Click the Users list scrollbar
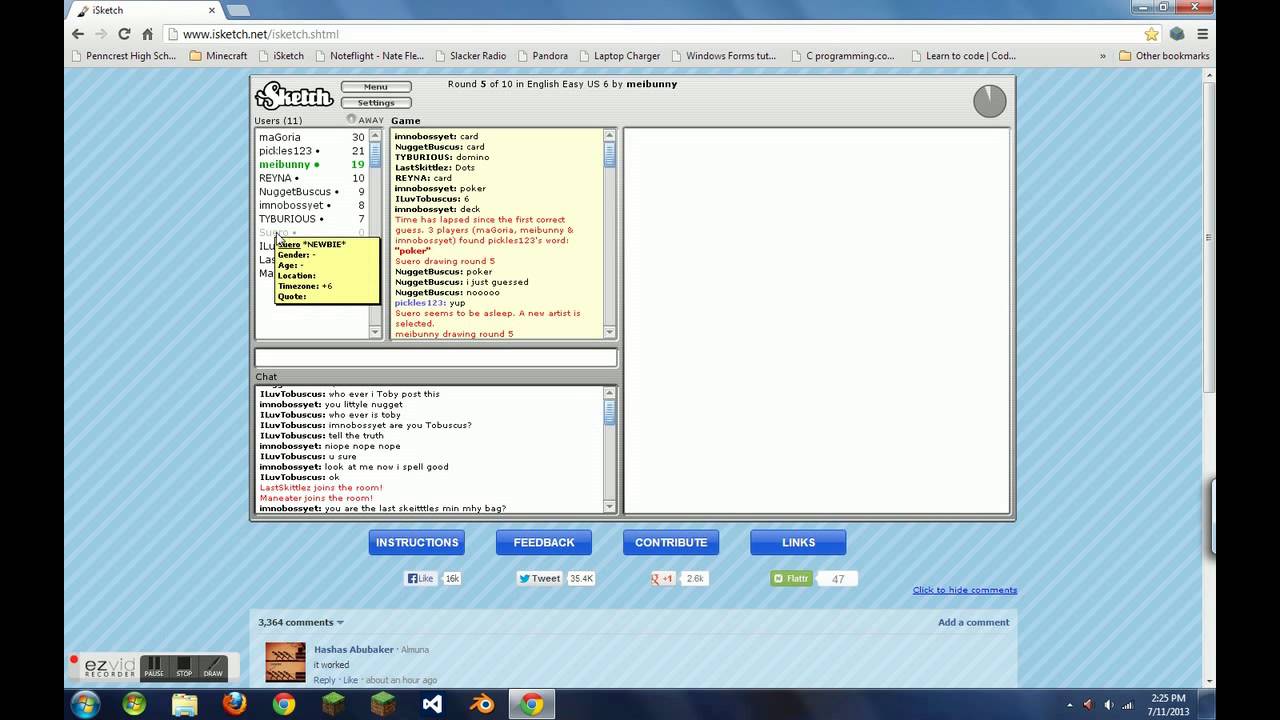This screenshot has height=720, width=1280. coord(376,233)
